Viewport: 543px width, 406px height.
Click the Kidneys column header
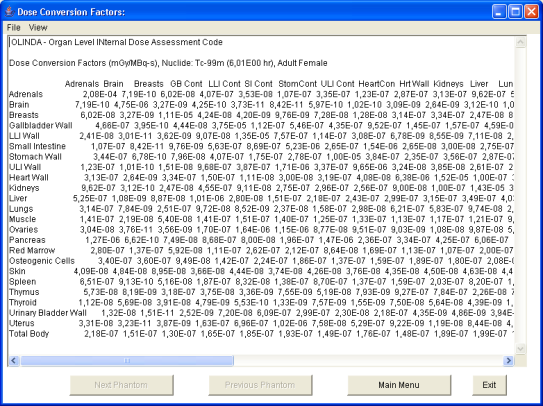pos(448,84)
